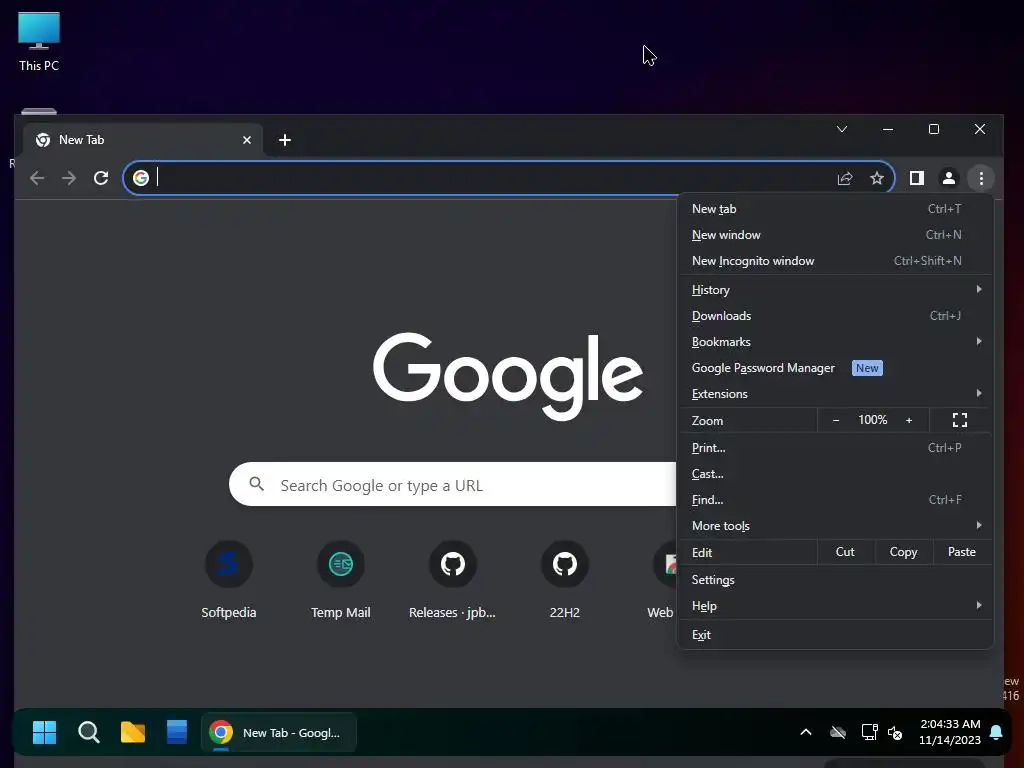Open the tab search chevron
Viewport: 1024px width, 768px height.
(x=842, y=129)
